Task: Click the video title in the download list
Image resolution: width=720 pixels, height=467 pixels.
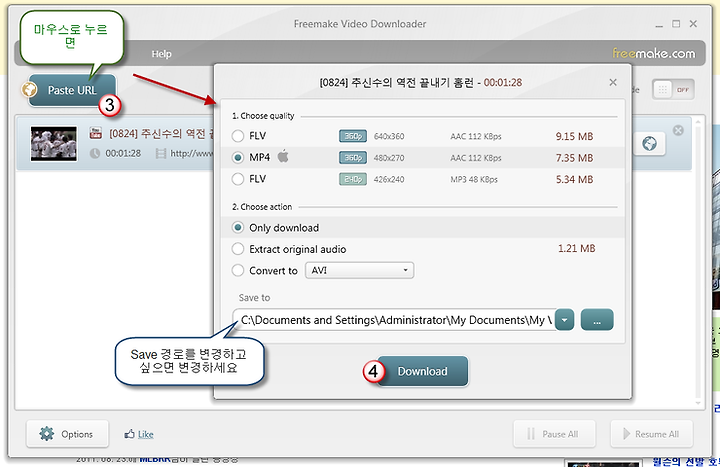Action: [161, 134]
